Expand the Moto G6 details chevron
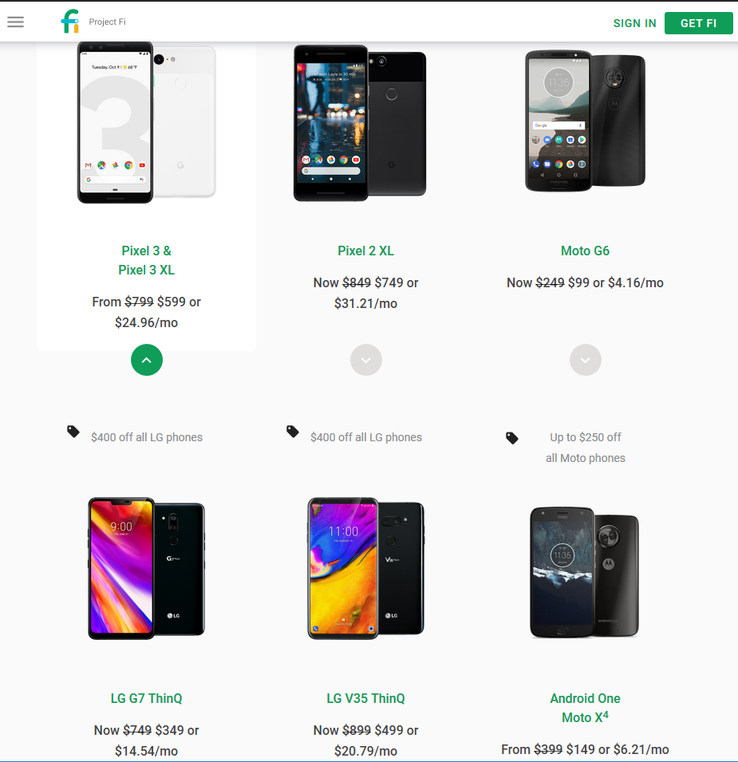This screenshot has width=738, height=762. (585, 360)
